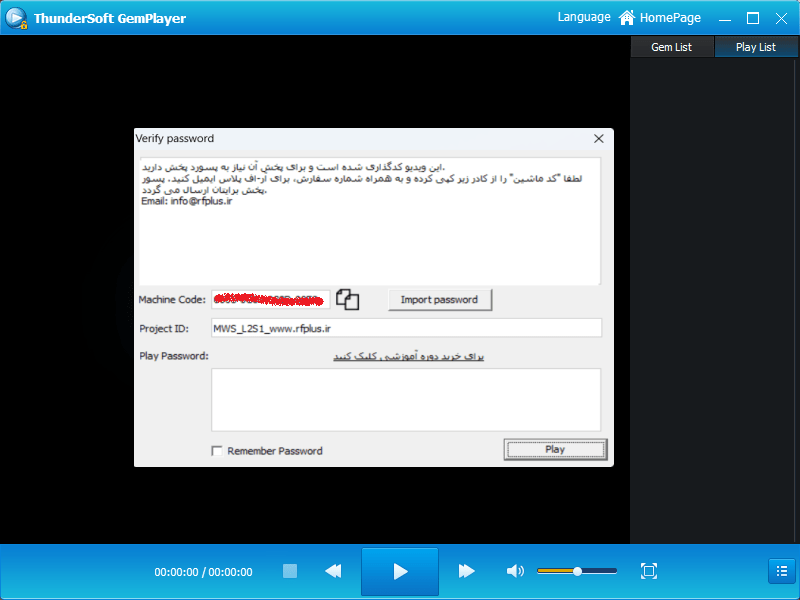The width and height of the screenshot is (800, 600).
Task: Click the copy Machine Code icon
Action: (x=347, y=299)
